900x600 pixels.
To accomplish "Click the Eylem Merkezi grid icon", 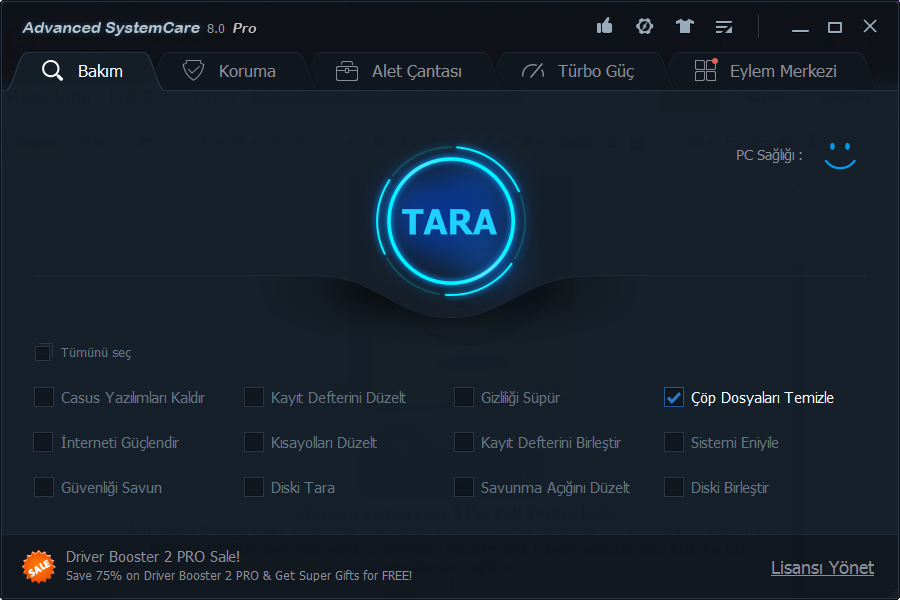I will pos(705,71).
